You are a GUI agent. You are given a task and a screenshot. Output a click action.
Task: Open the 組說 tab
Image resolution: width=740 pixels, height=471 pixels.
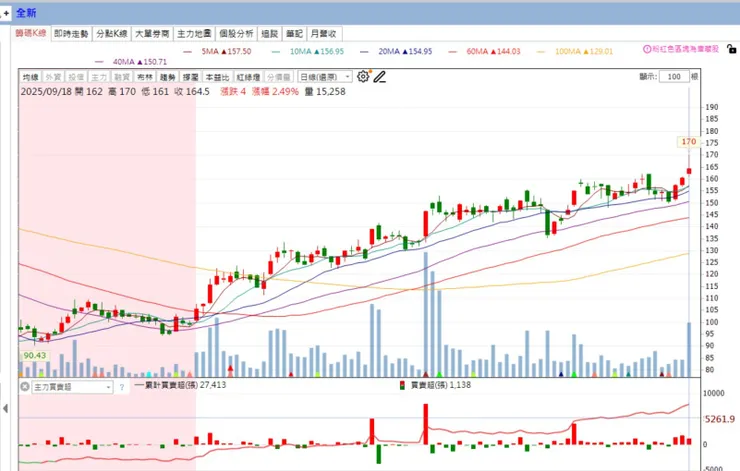coord(269,34)
